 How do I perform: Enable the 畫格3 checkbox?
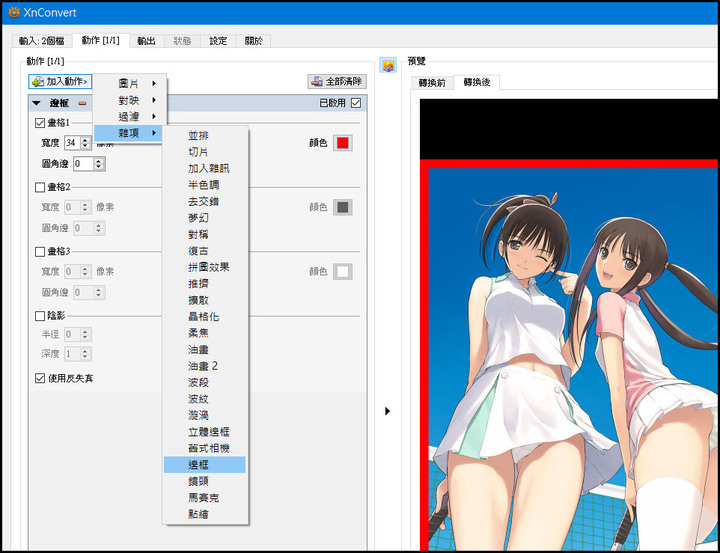(x=40, y=251)
